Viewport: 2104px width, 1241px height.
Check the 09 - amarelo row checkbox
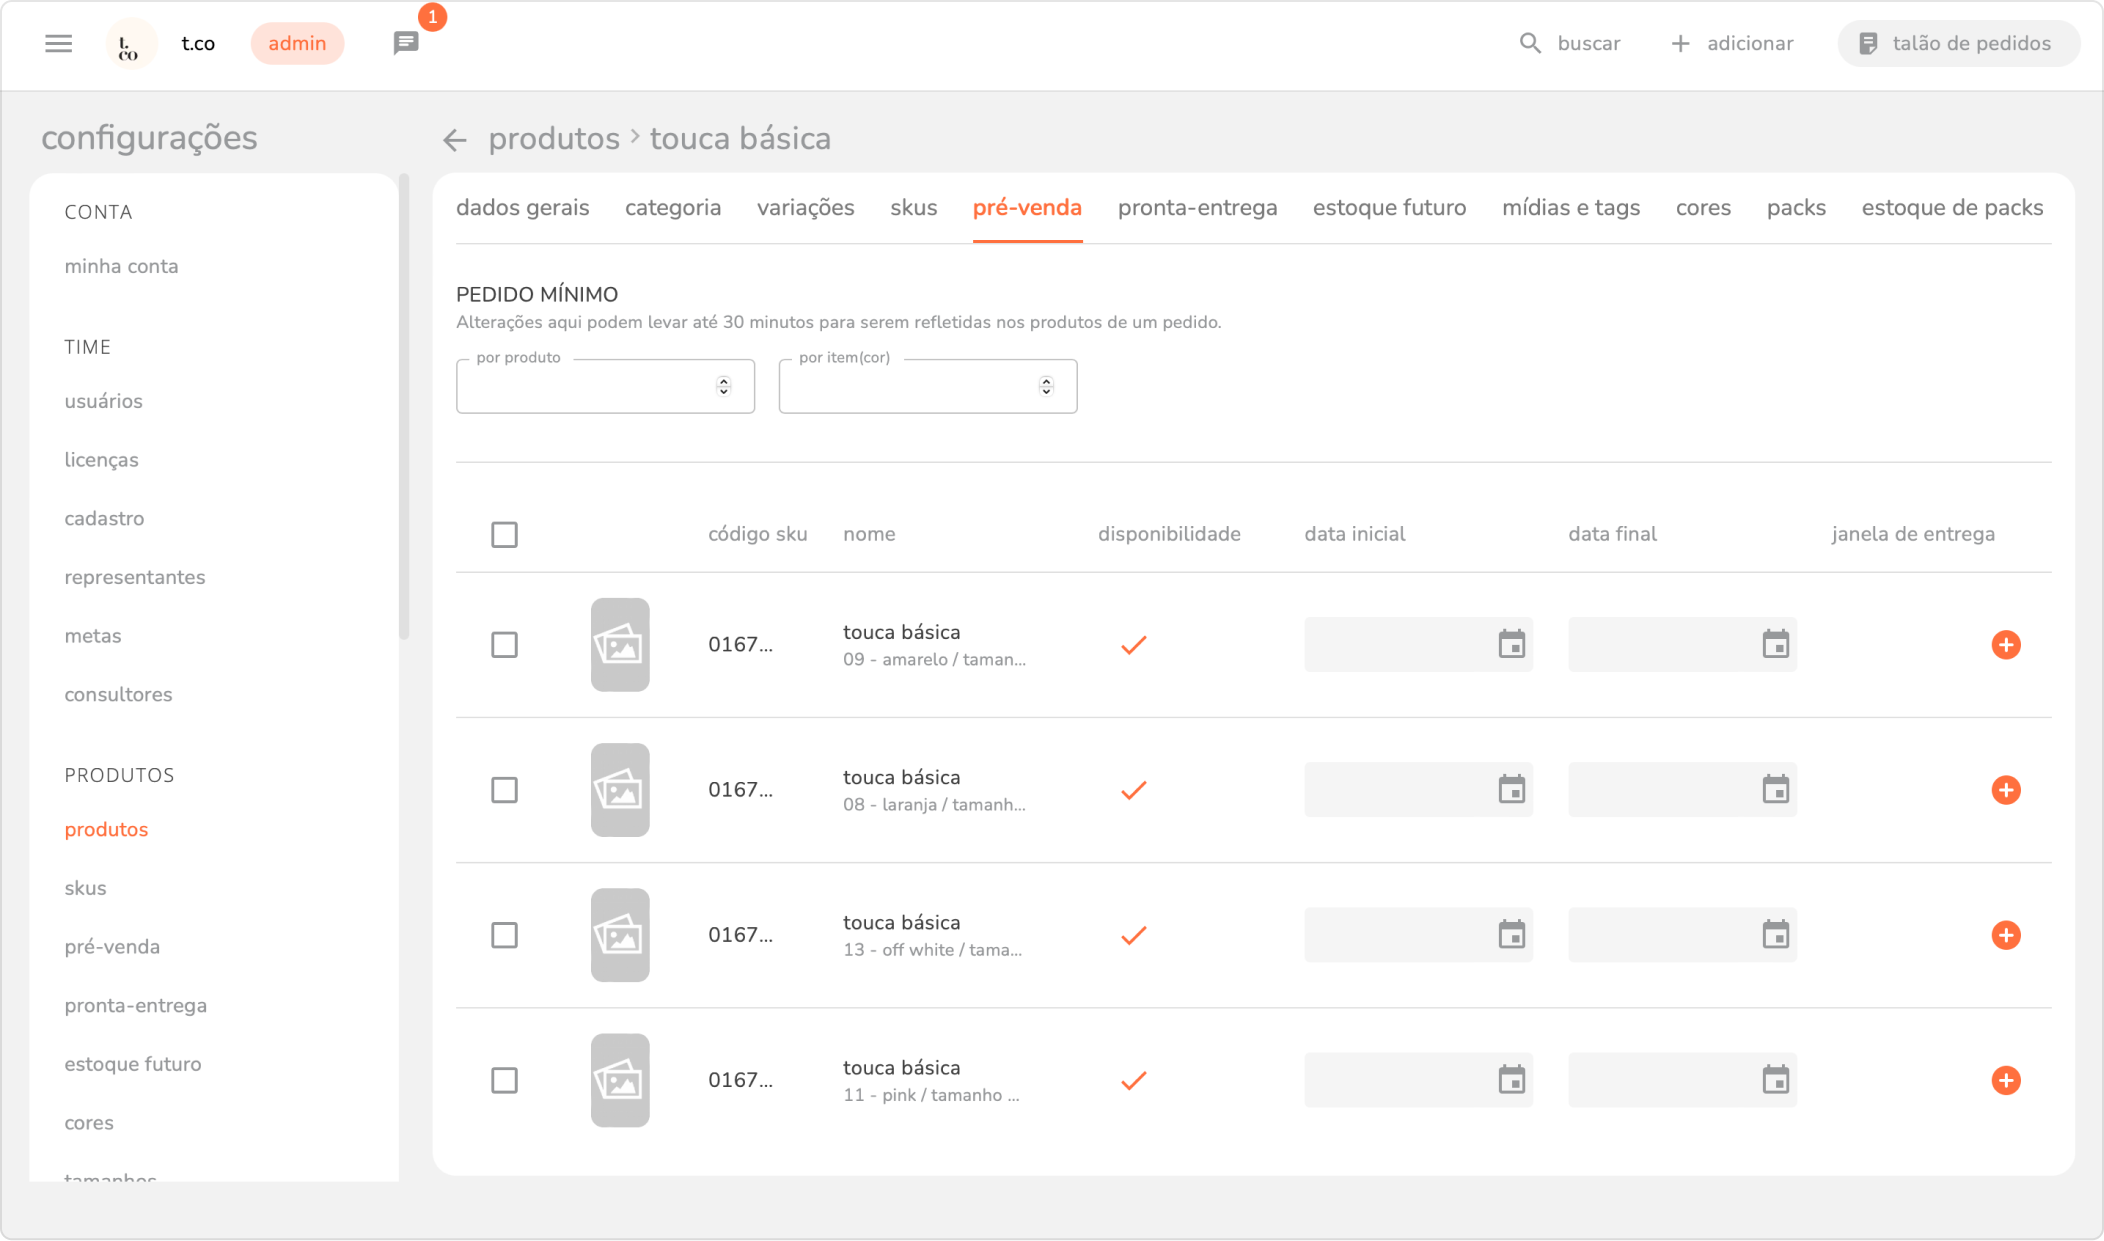tap(504, 645)
